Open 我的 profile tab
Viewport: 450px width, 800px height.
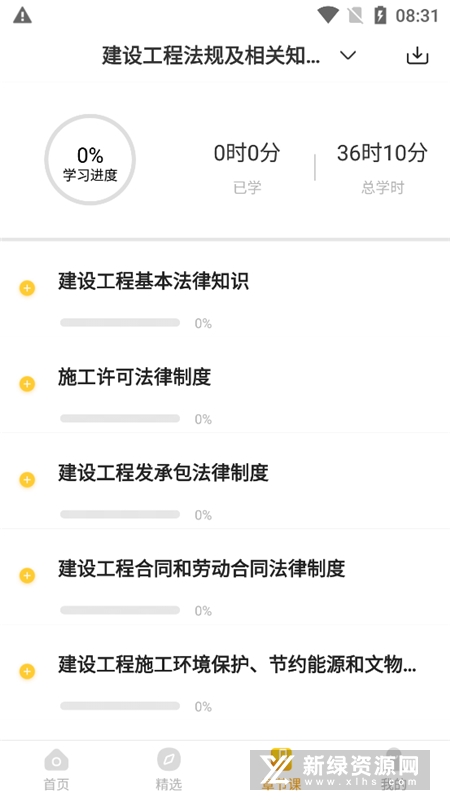click(393, 770)
